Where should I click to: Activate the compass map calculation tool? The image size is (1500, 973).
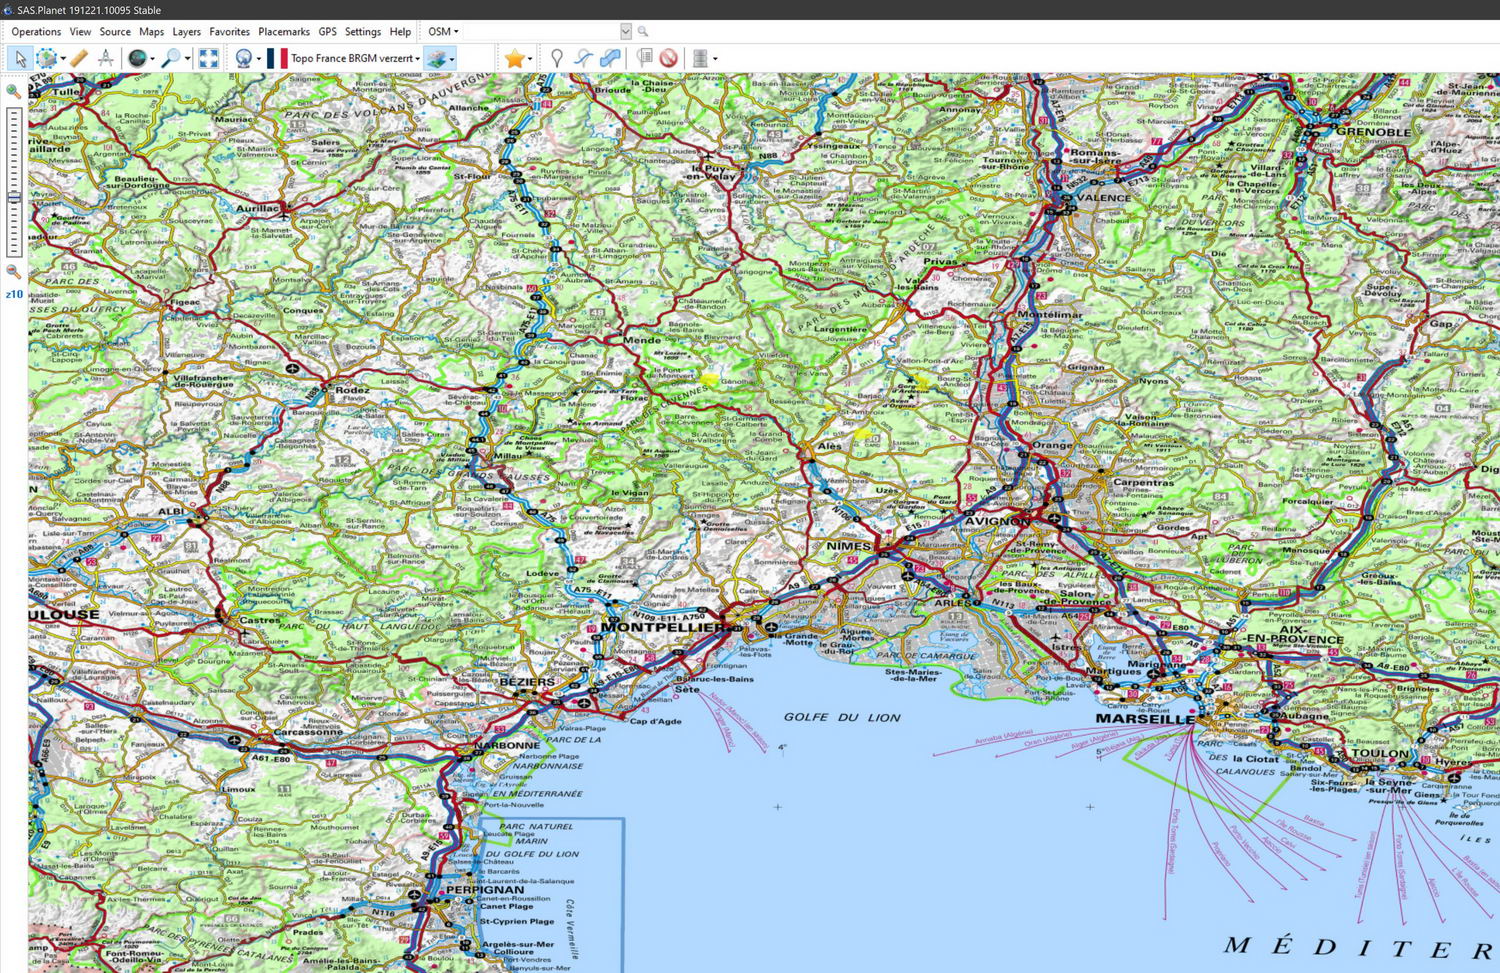point(105,59)
